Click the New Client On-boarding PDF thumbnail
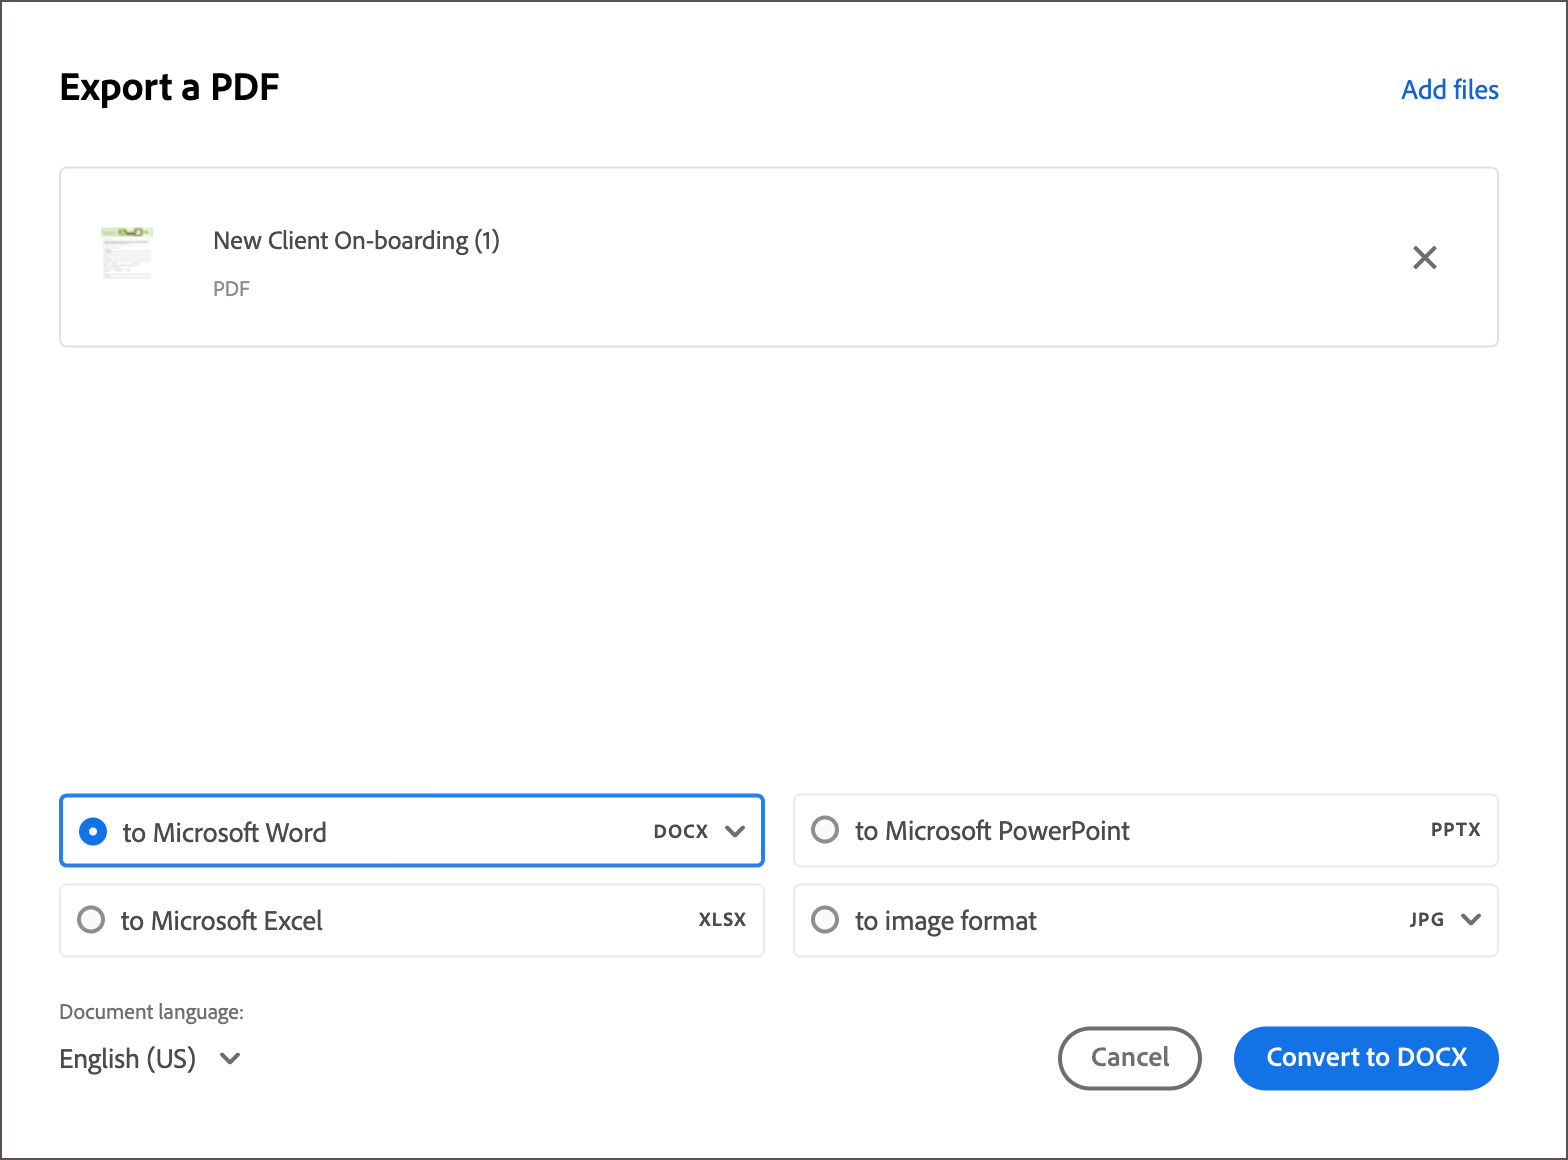 127,253
